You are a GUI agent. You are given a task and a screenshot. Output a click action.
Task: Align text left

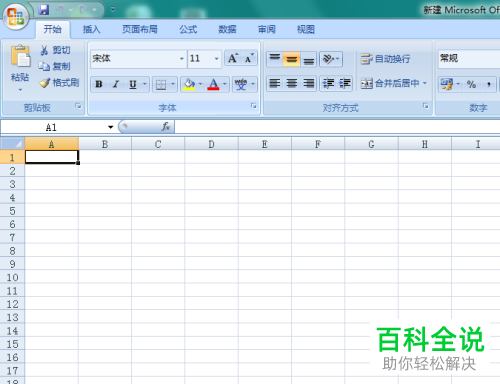(x=275, y=83)
